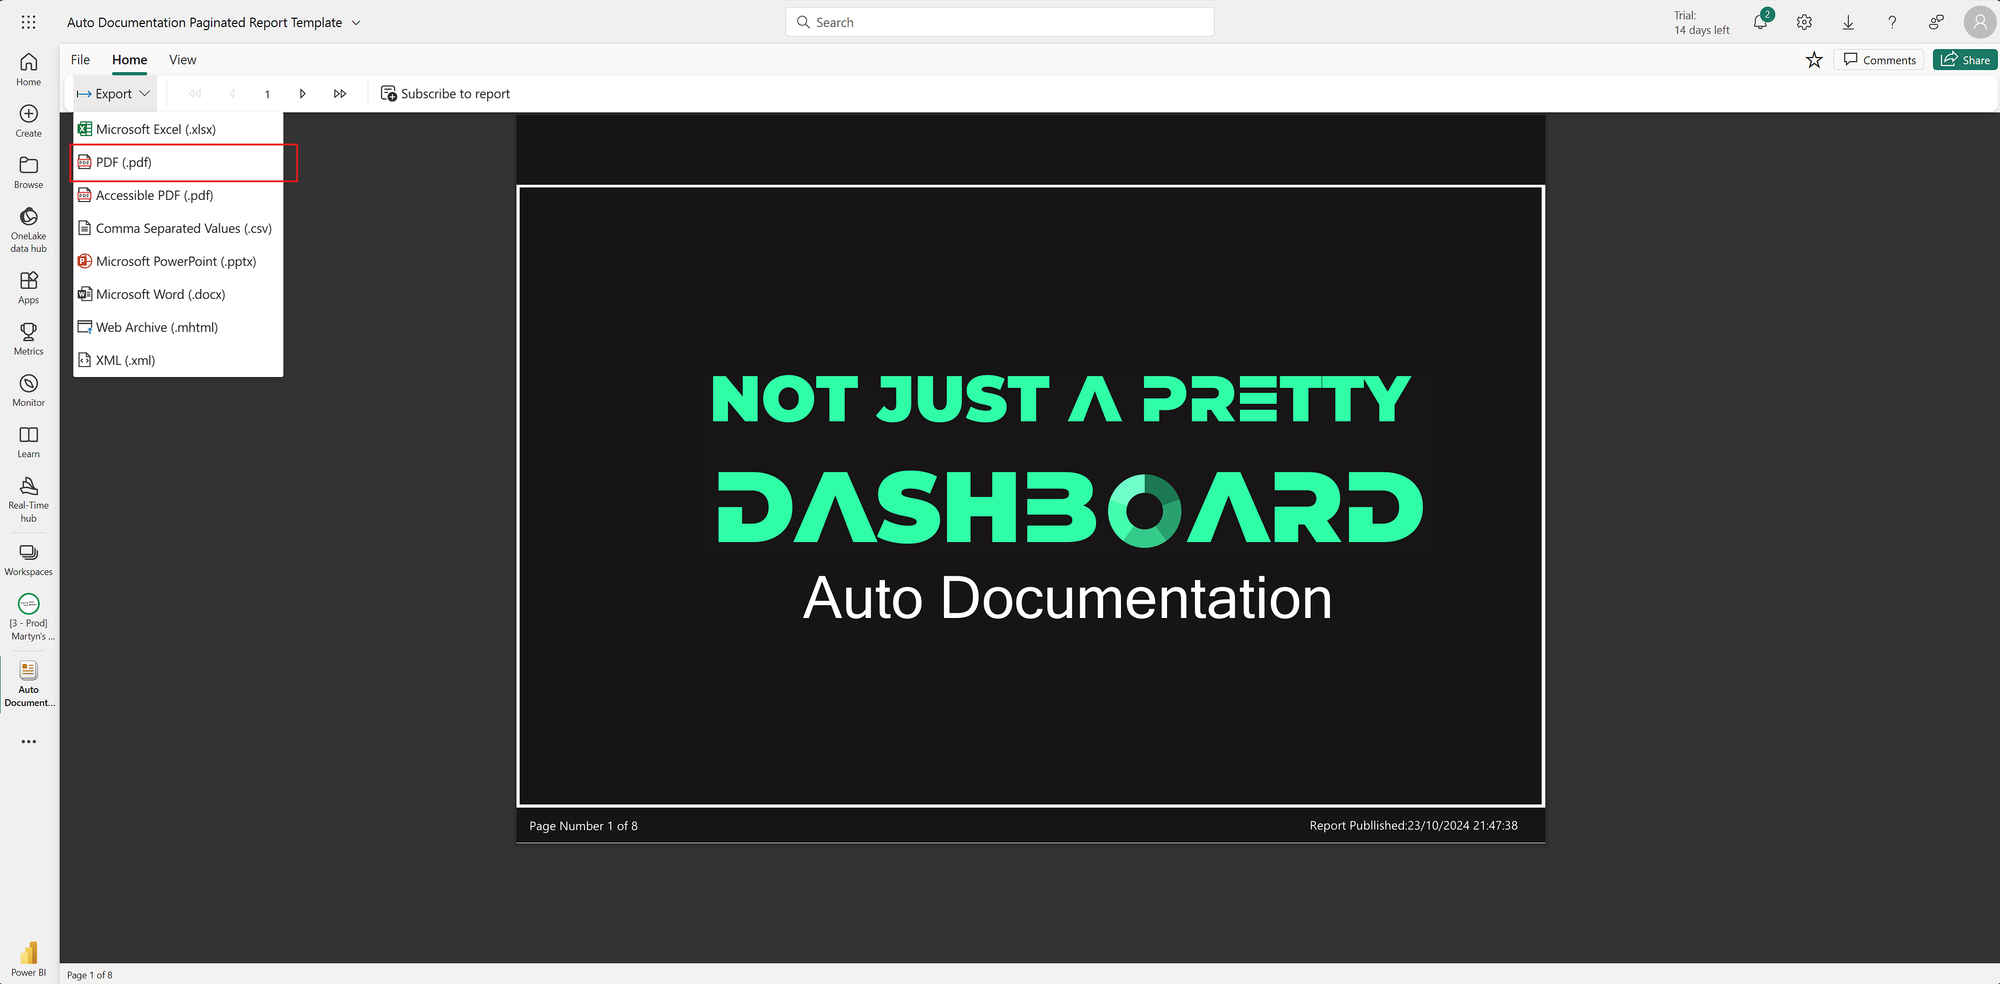Click 'Page Number 1 of 8' footer
This screenshot has height=984, width=2000.
[583, 826]
